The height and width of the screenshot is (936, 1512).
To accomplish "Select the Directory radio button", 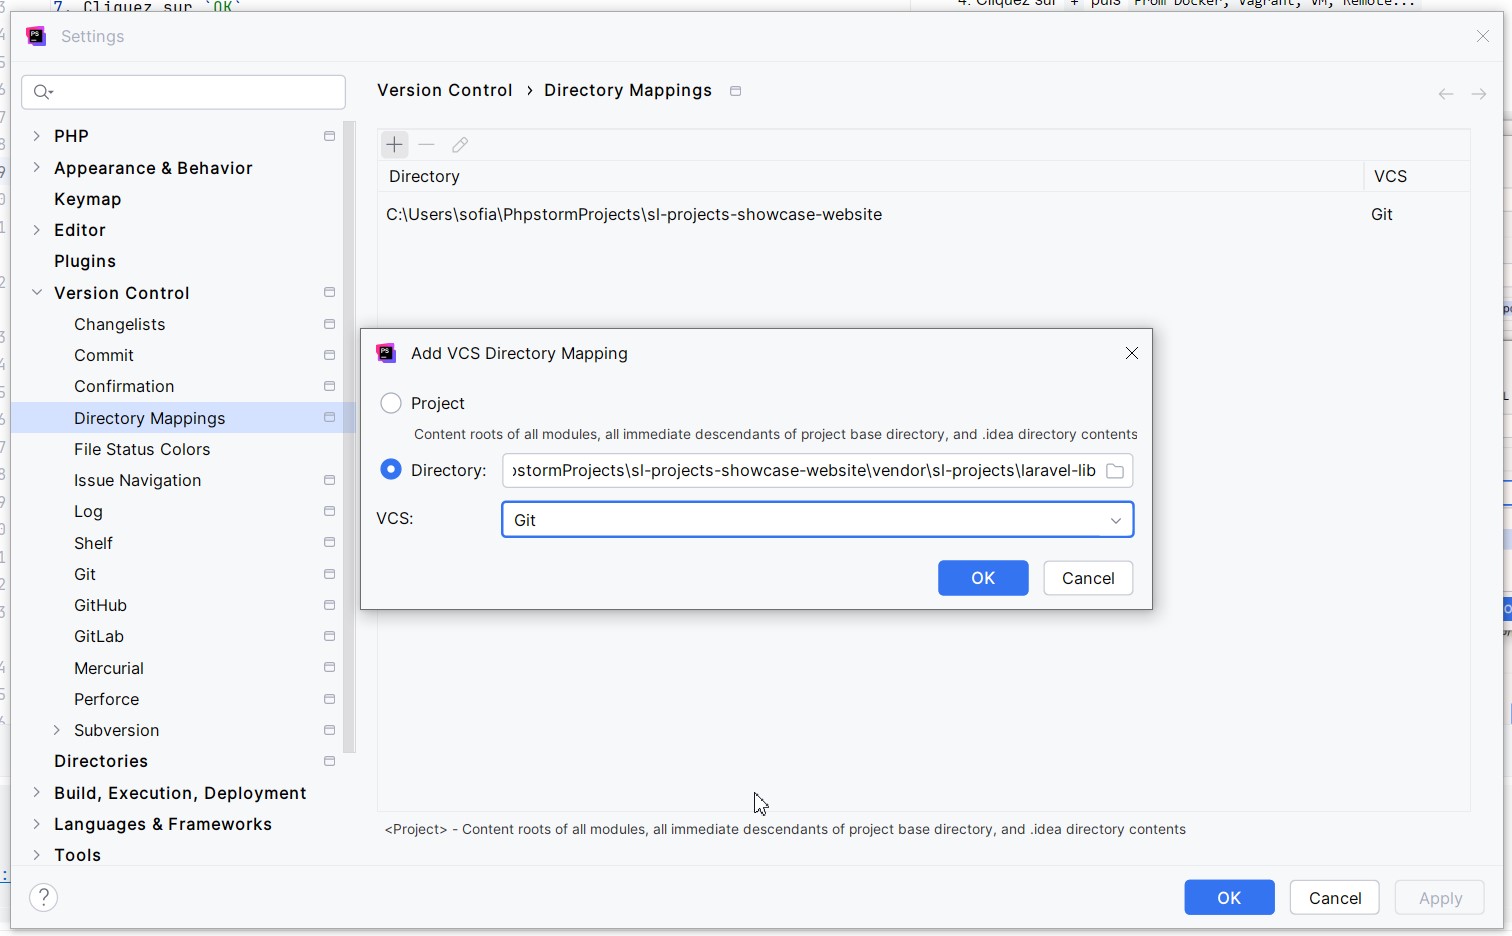I will coord(391,470).
